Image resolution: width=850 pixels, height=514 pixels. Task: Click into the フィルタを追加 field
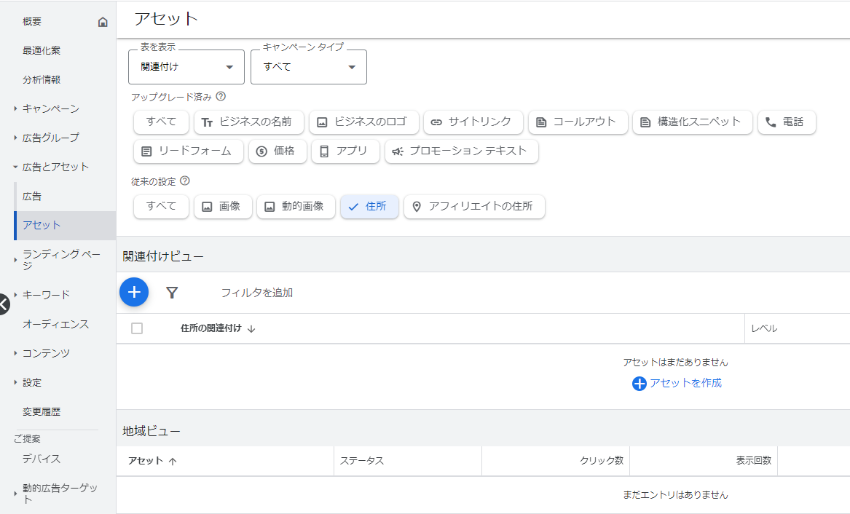256,293
